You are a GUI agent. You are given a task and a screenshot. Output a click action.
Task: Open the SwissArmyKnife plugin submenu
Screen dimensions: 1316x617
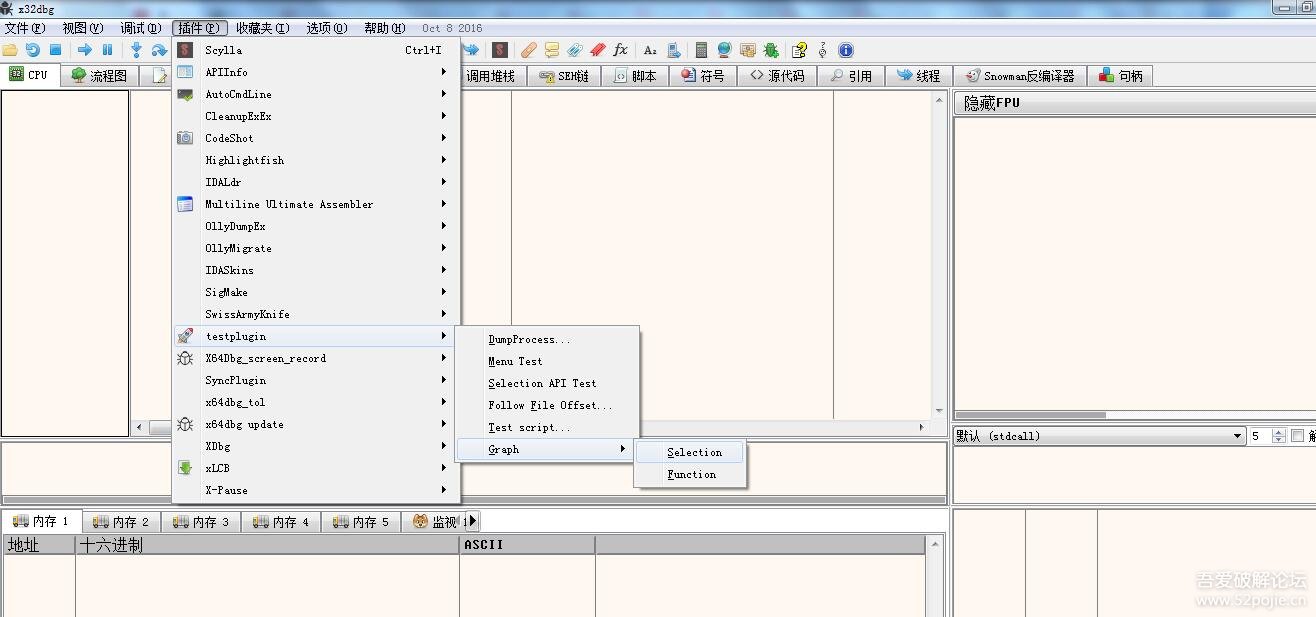(316, 314)
